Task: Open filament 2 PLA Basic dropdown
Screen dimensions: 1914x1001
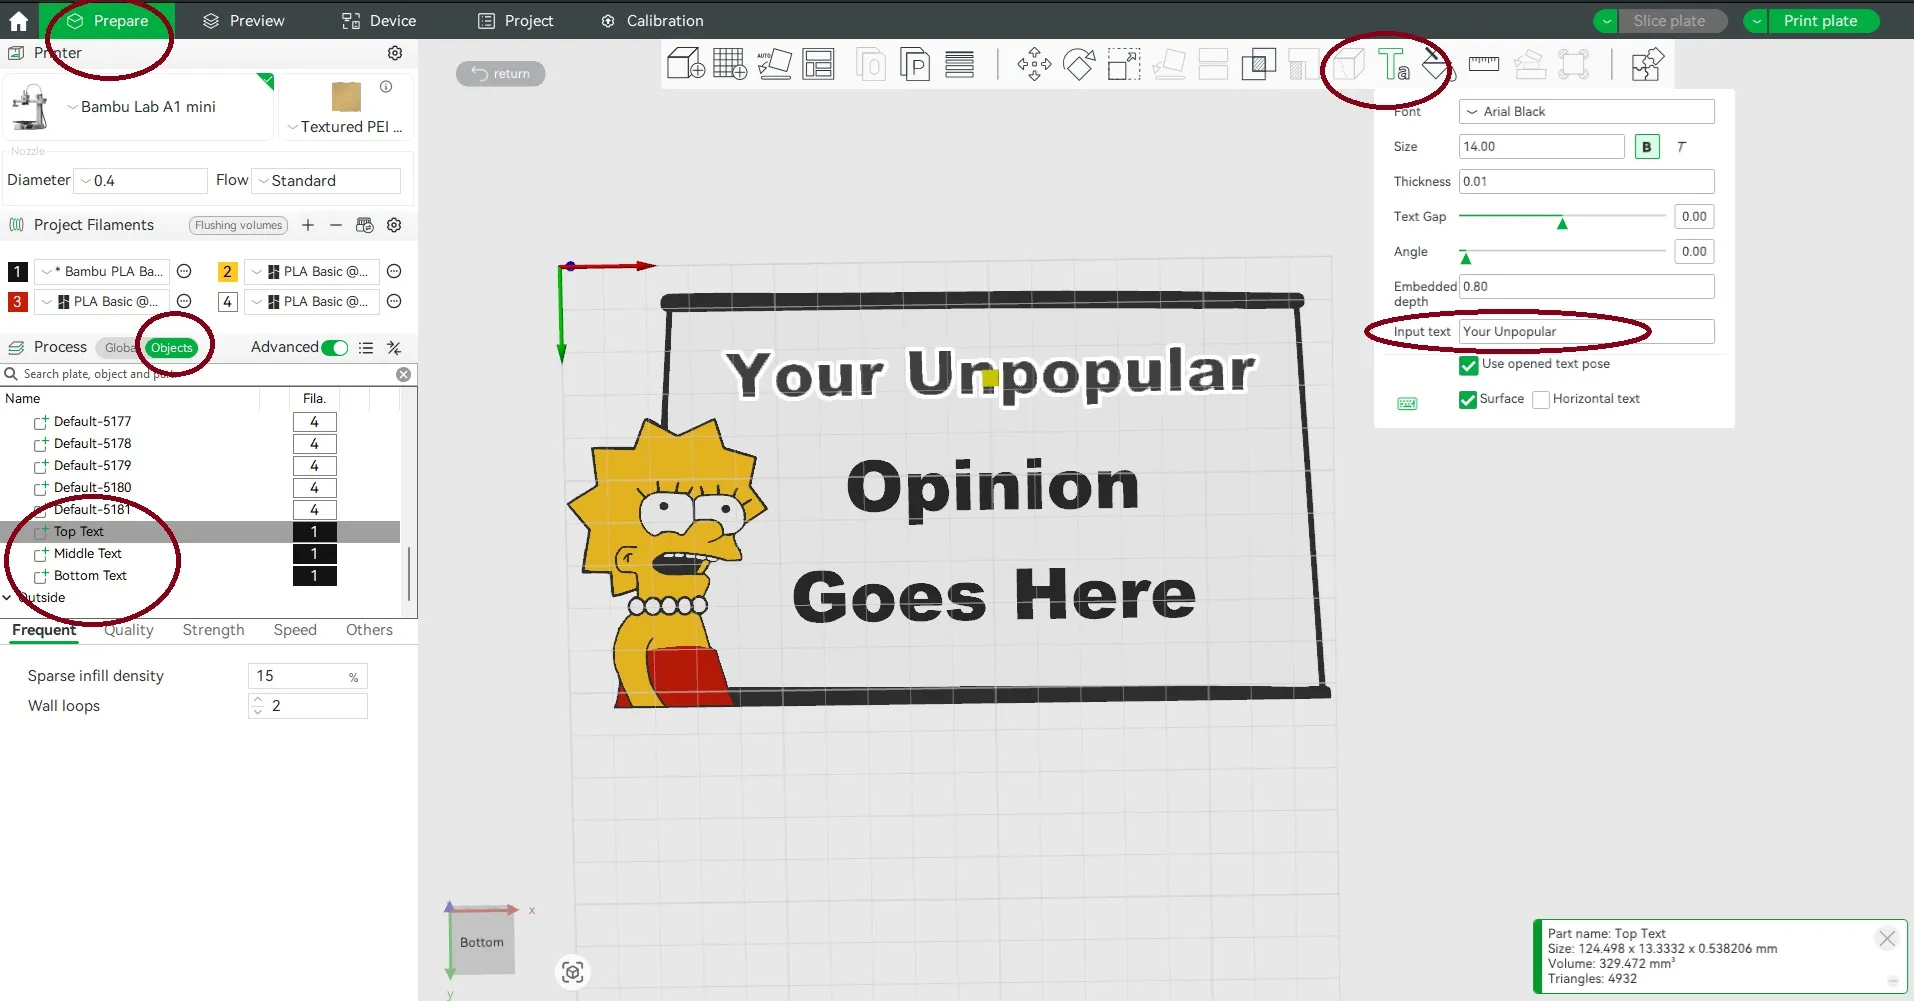Action: pyautogui.click(x=312, y=271)
